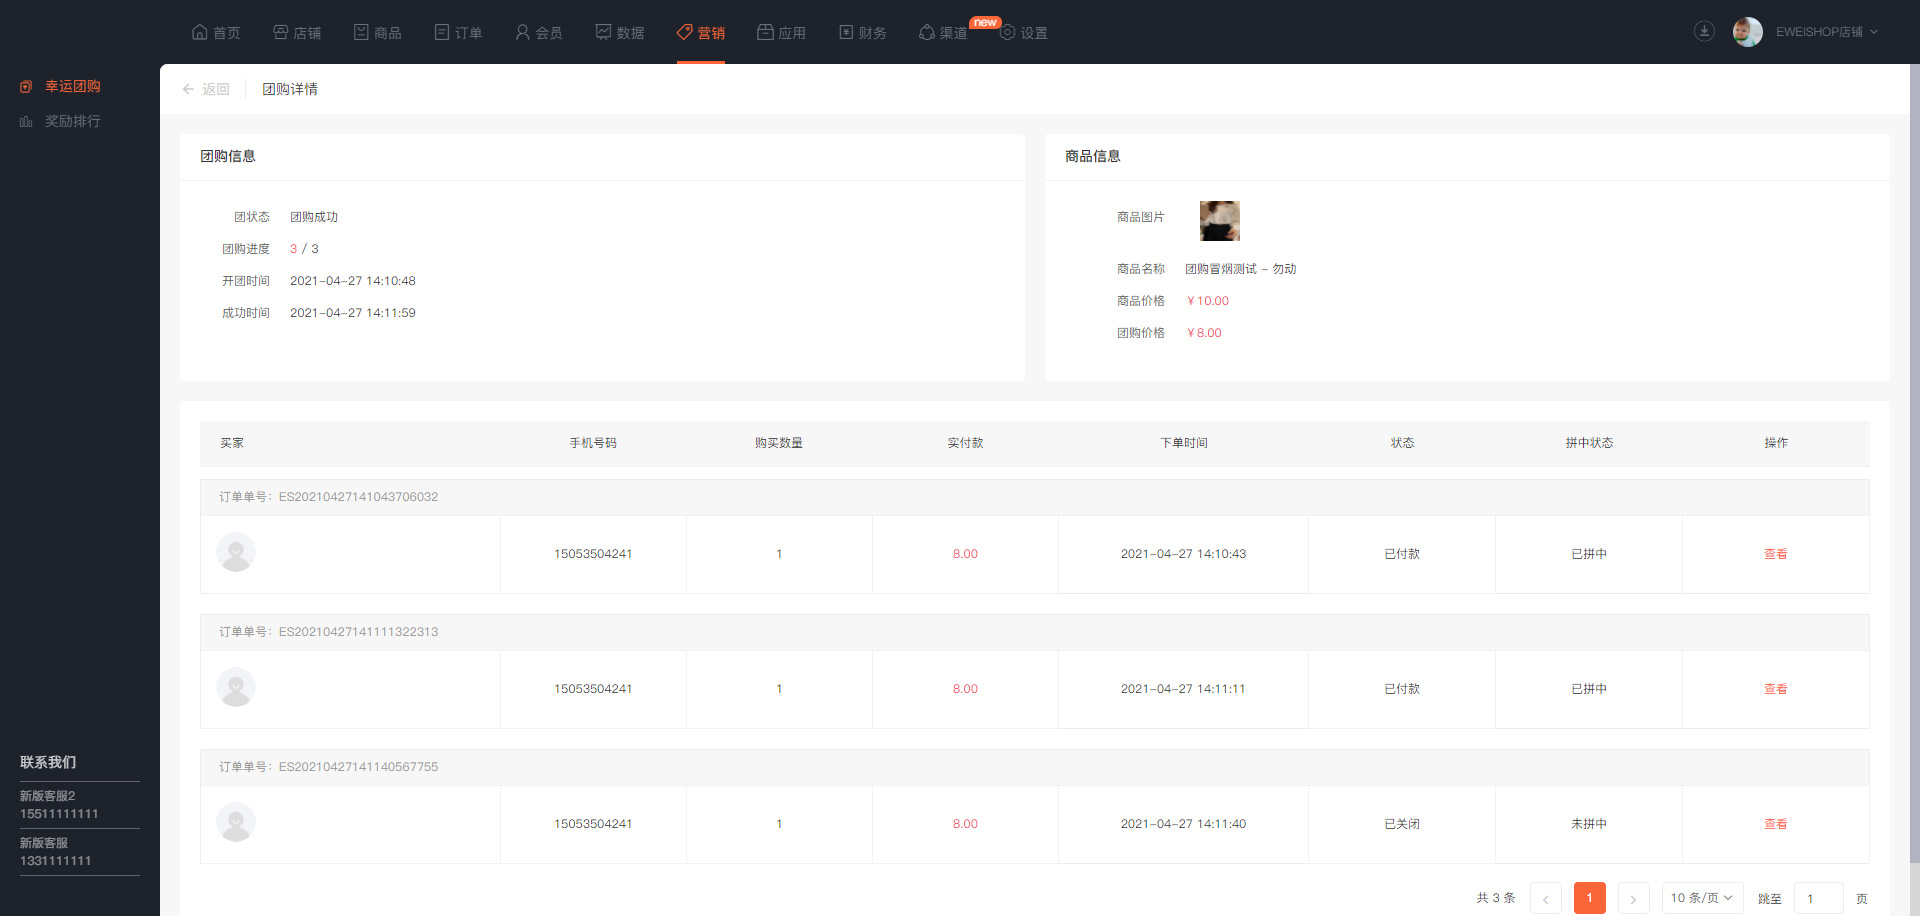This screenshot has height=916, width=1920.
Task: Open the 渠道 channel menu with new badge
Action: coord(943,32)
